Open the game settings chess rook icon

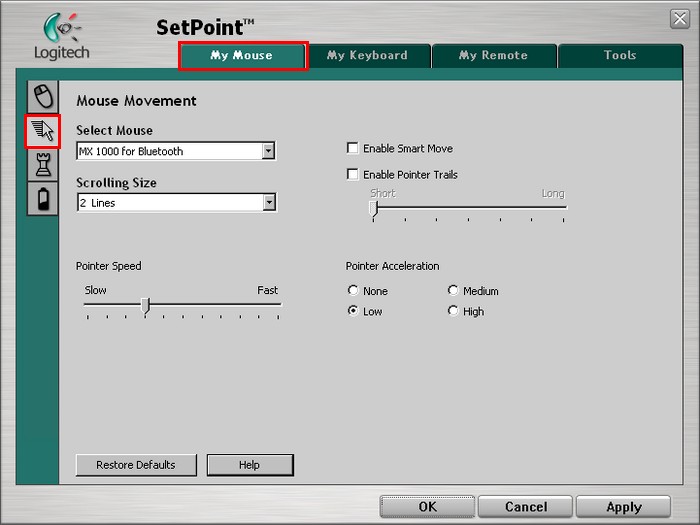(x=43, y=165)
